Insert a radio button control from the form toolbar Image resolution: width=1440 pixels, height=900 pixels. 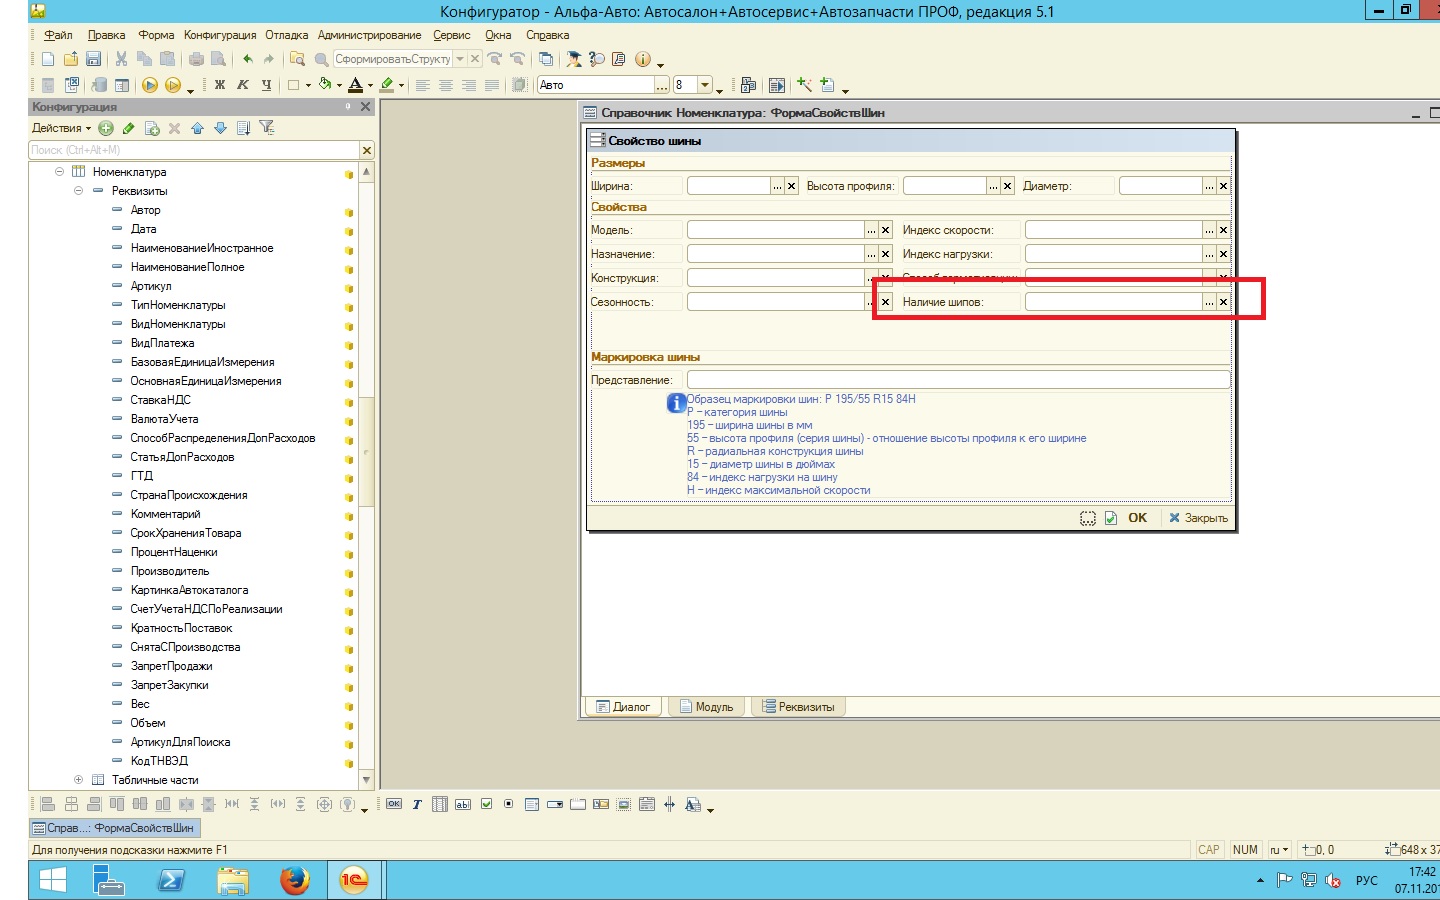[509, 804]
